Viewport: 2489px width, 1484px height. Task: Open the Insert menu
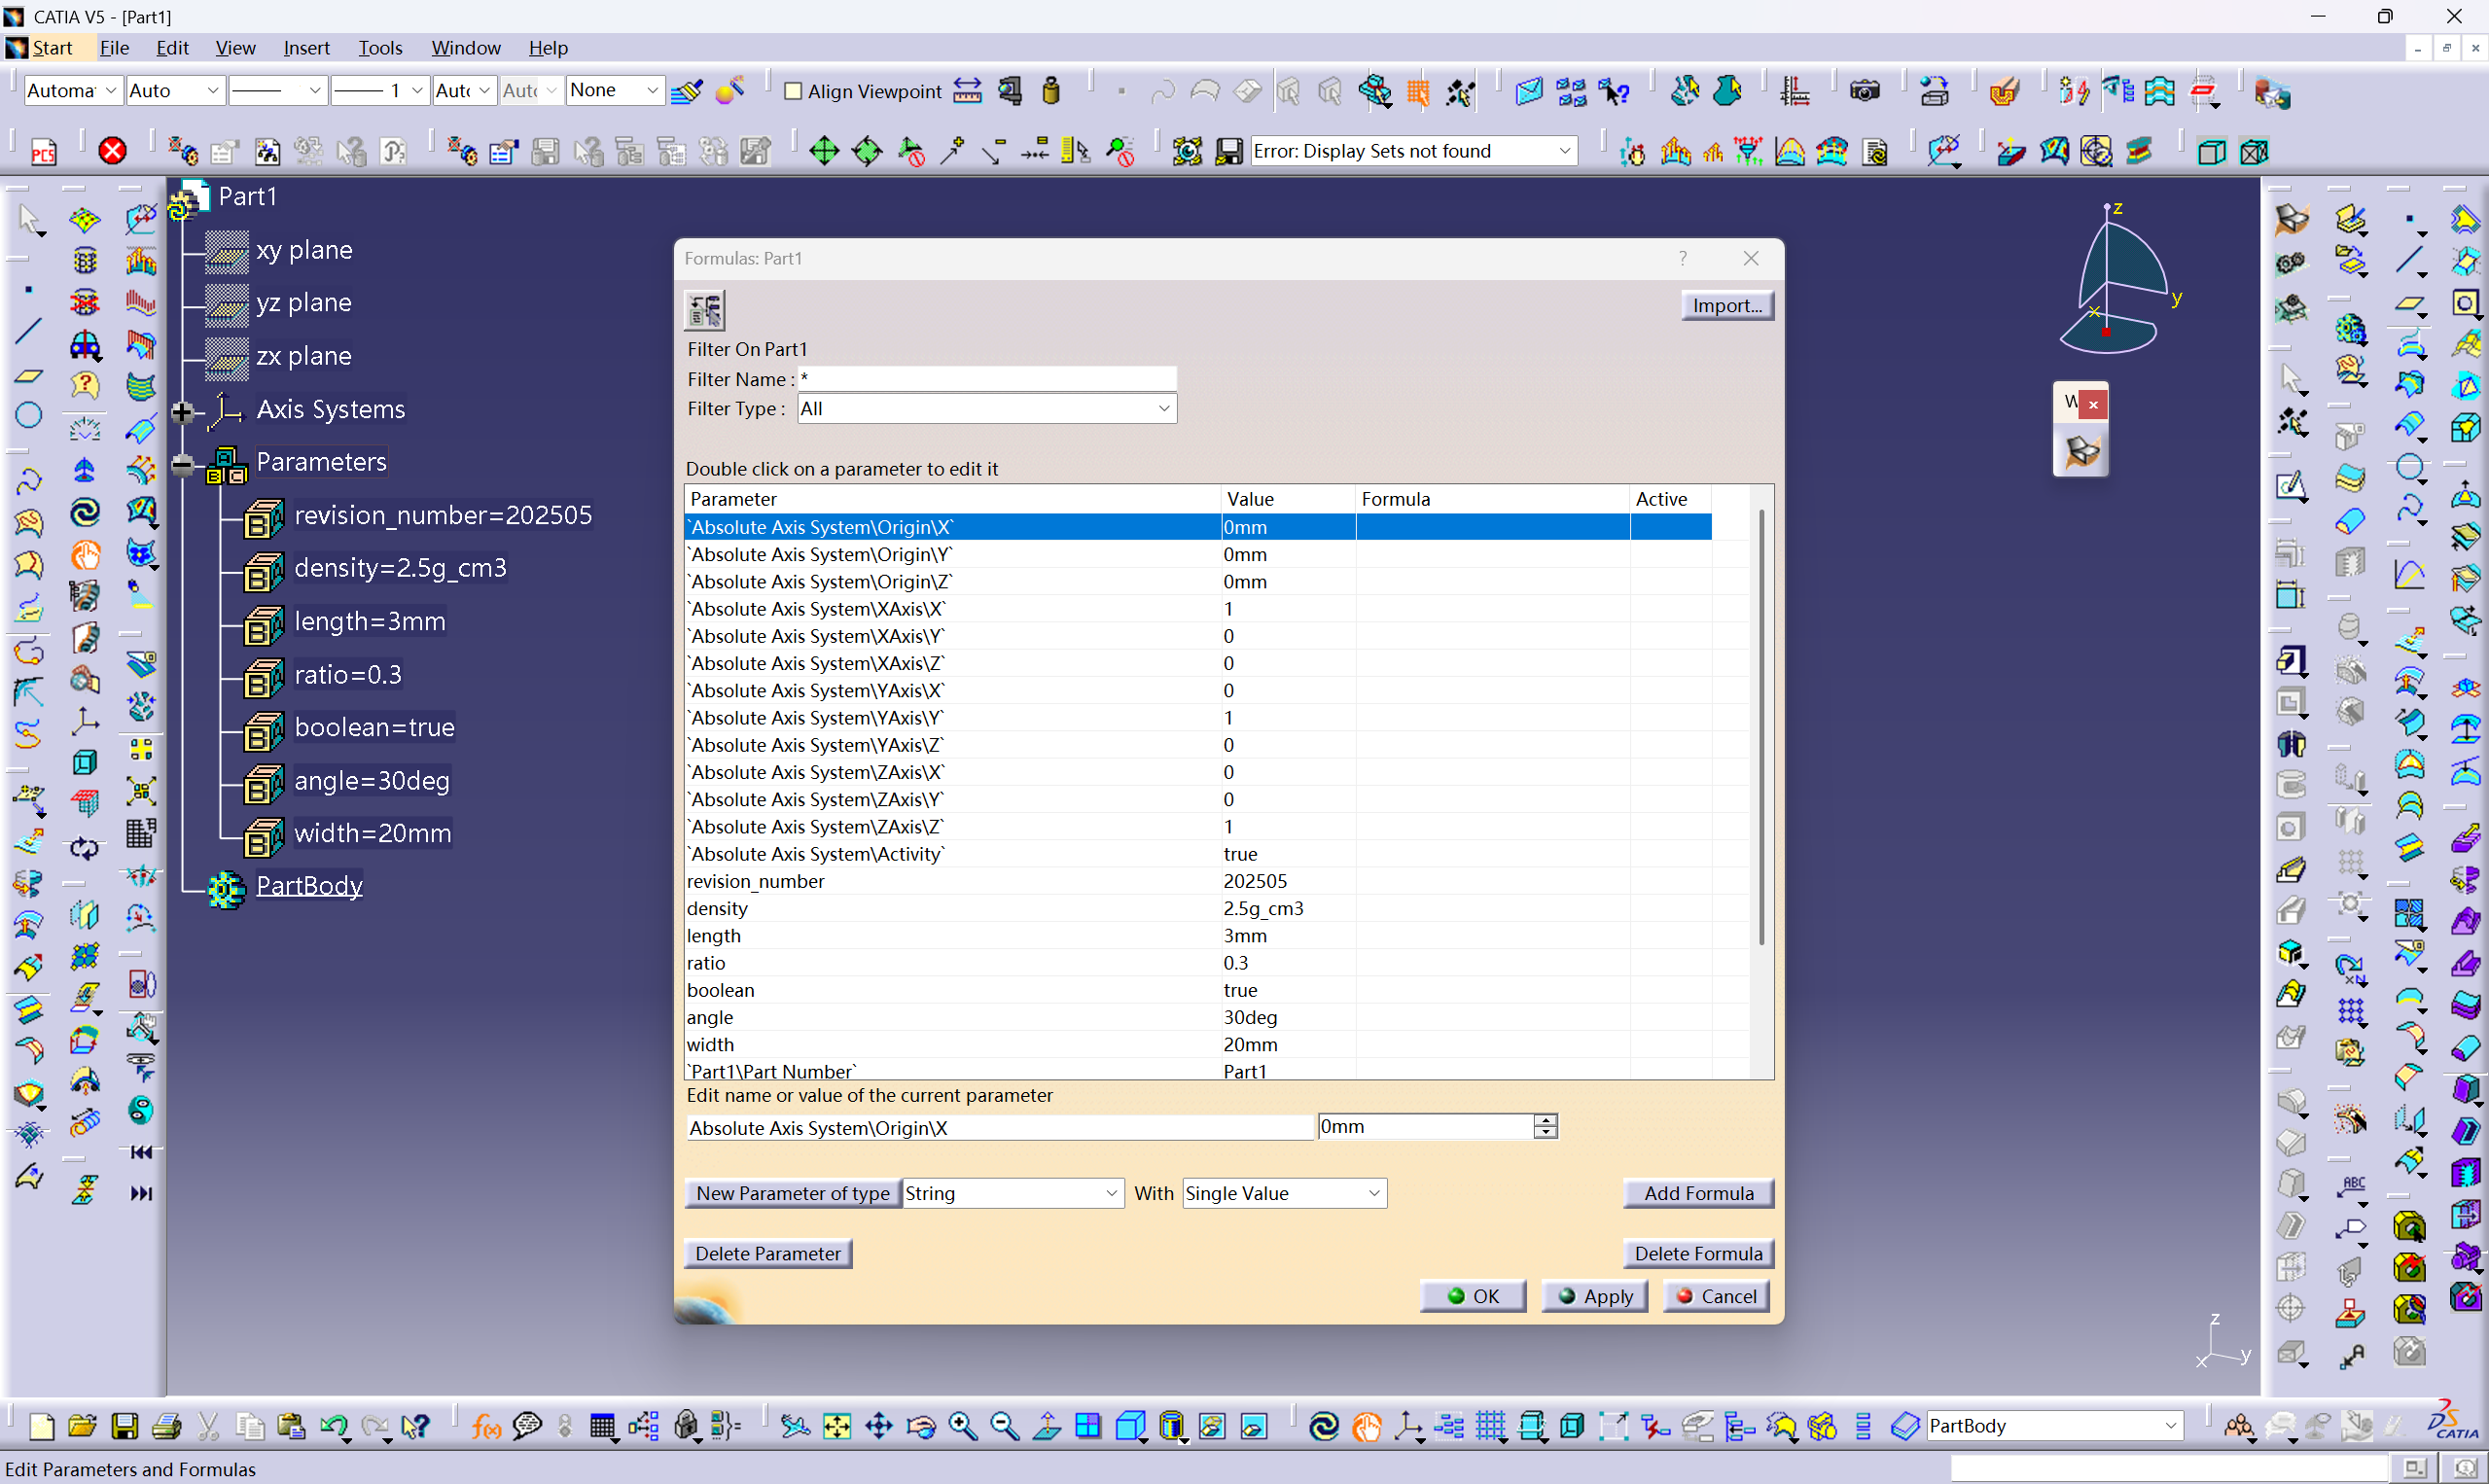[x=306, y=48]
